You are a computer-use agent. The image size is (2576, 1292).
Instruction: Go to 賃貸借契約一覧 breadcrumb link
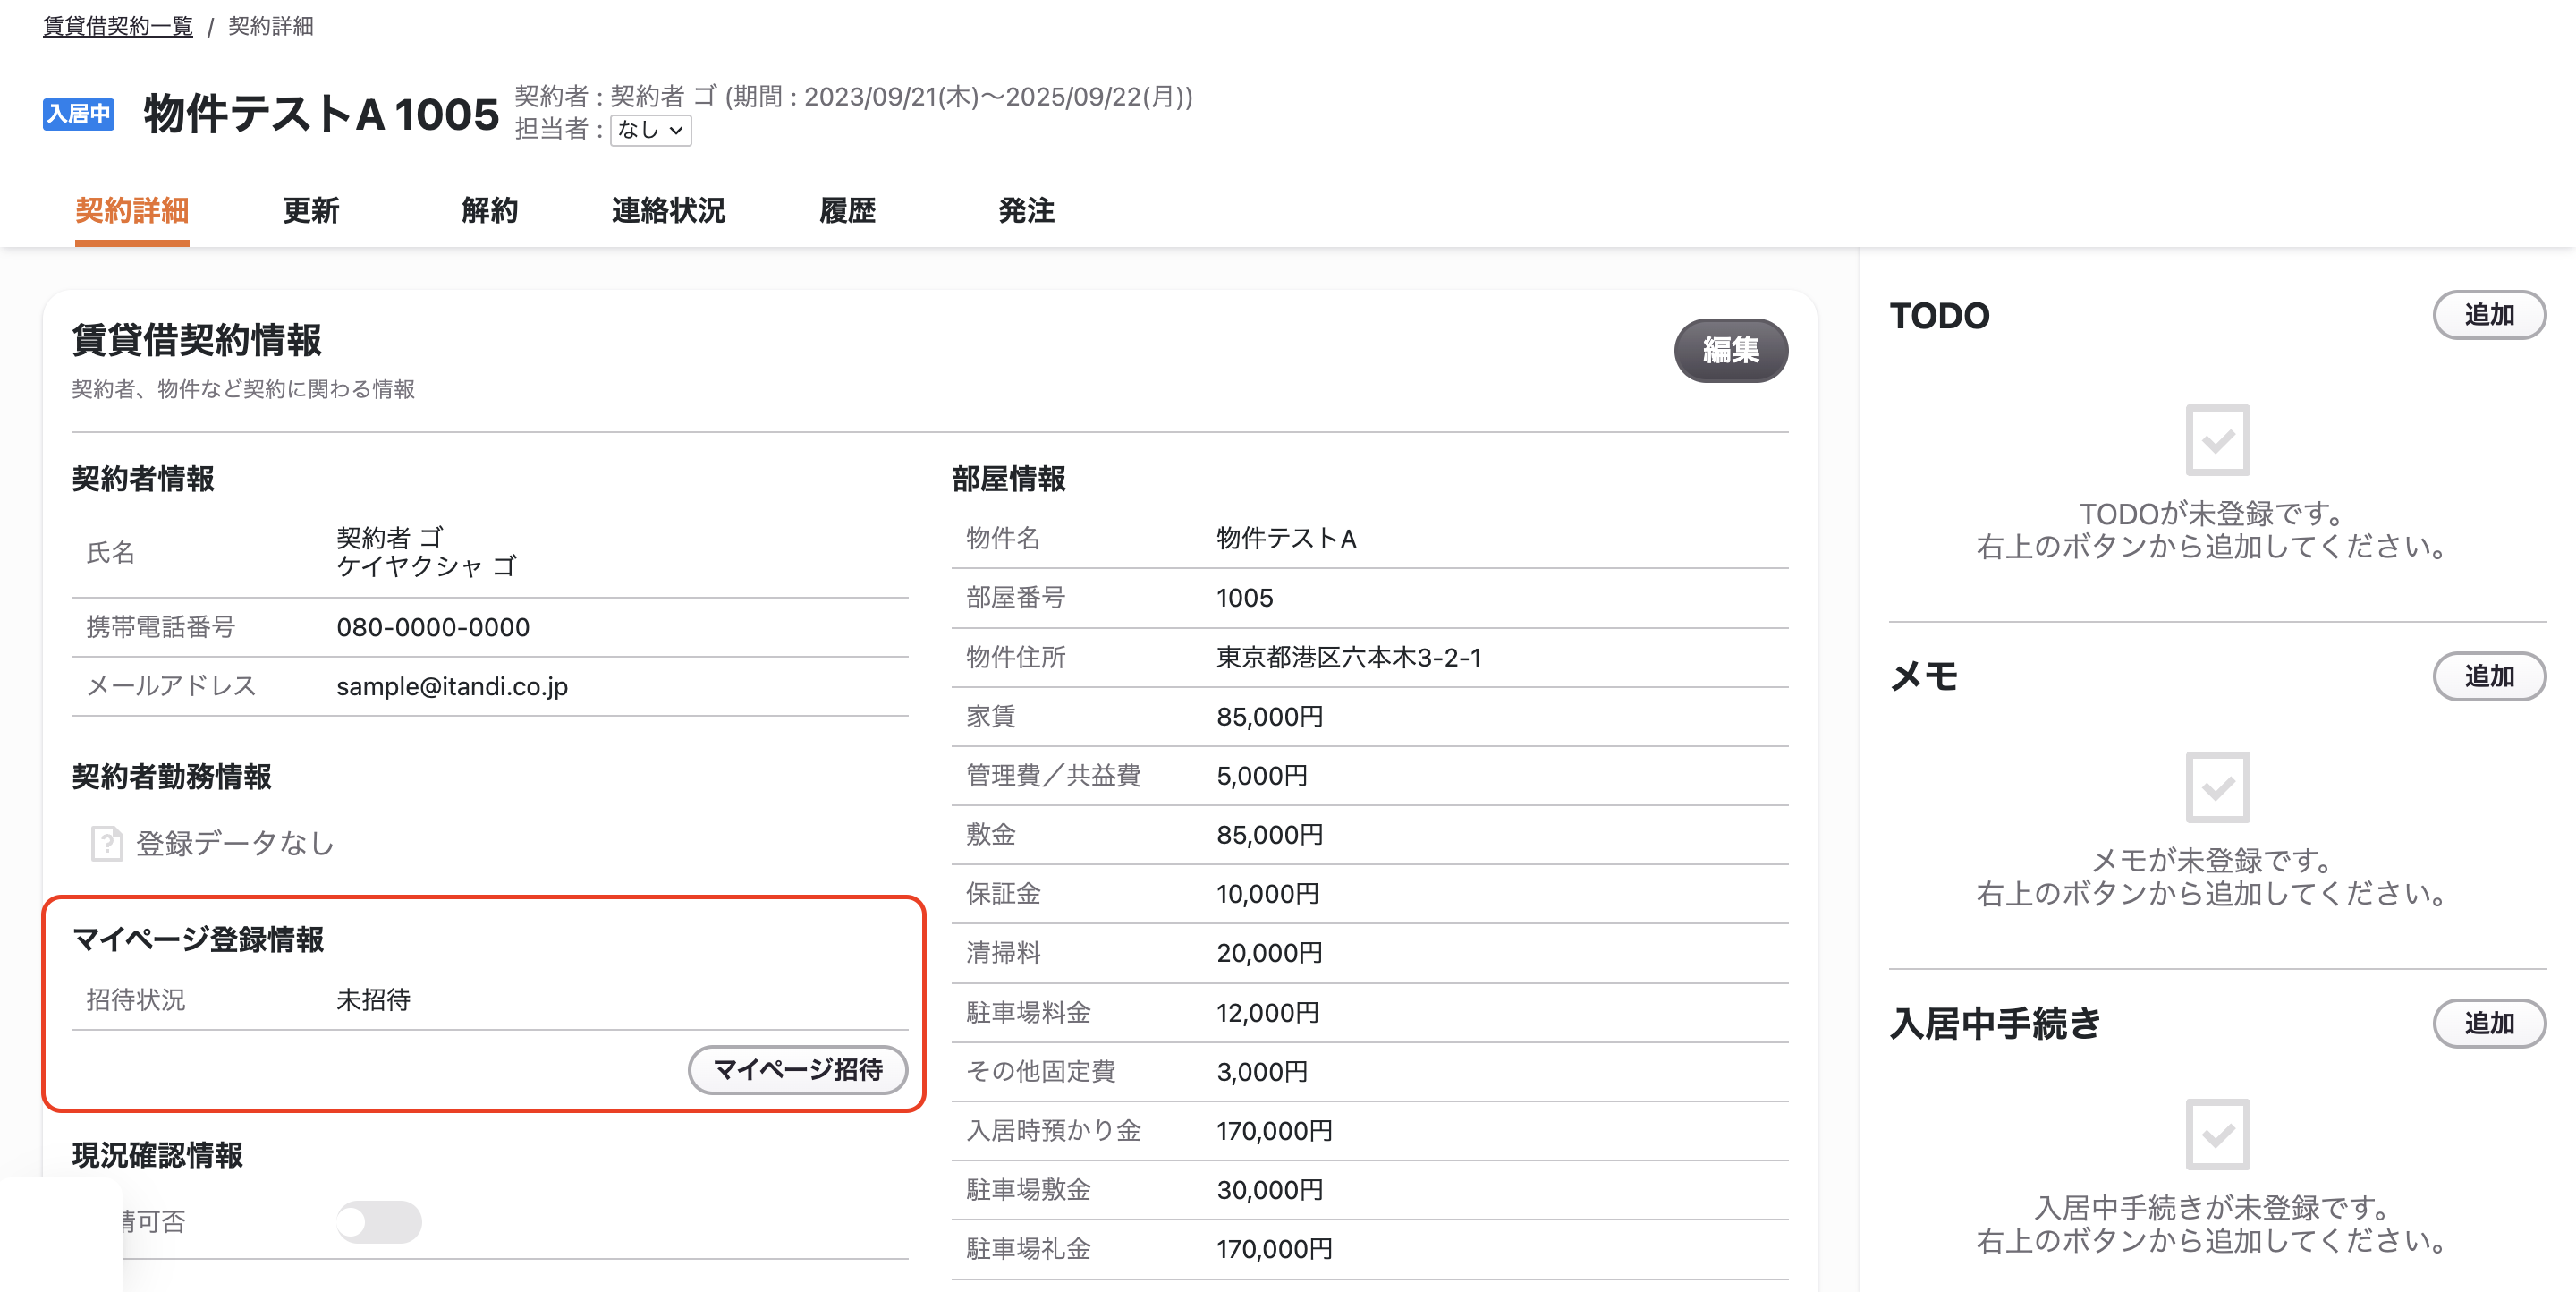click(x=118, y=26)
